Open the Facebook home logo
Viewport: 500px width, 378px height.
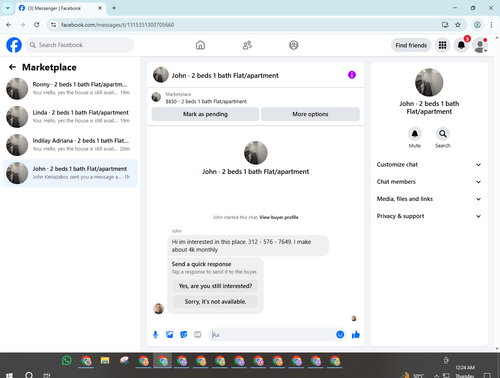point(14,45)
